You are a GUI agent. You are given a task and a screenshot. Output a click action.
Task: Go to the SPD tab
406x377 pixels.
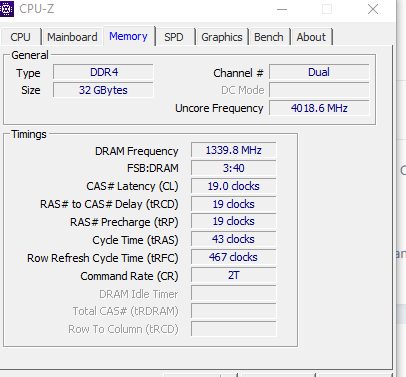(174, 37)
